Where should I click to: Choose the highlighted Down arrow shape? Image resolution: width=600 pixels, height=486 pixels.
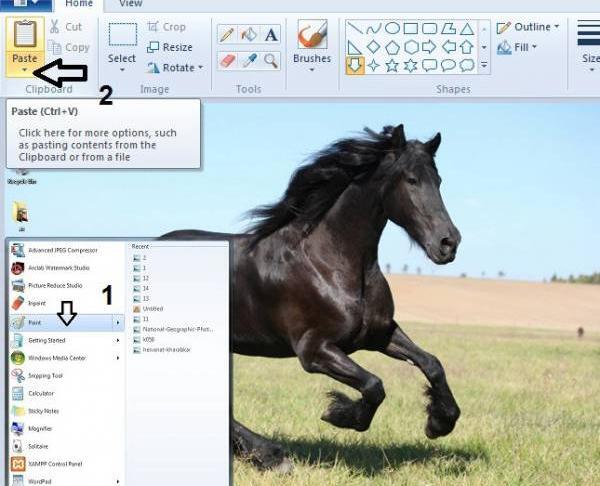click(x=355, y=65)
